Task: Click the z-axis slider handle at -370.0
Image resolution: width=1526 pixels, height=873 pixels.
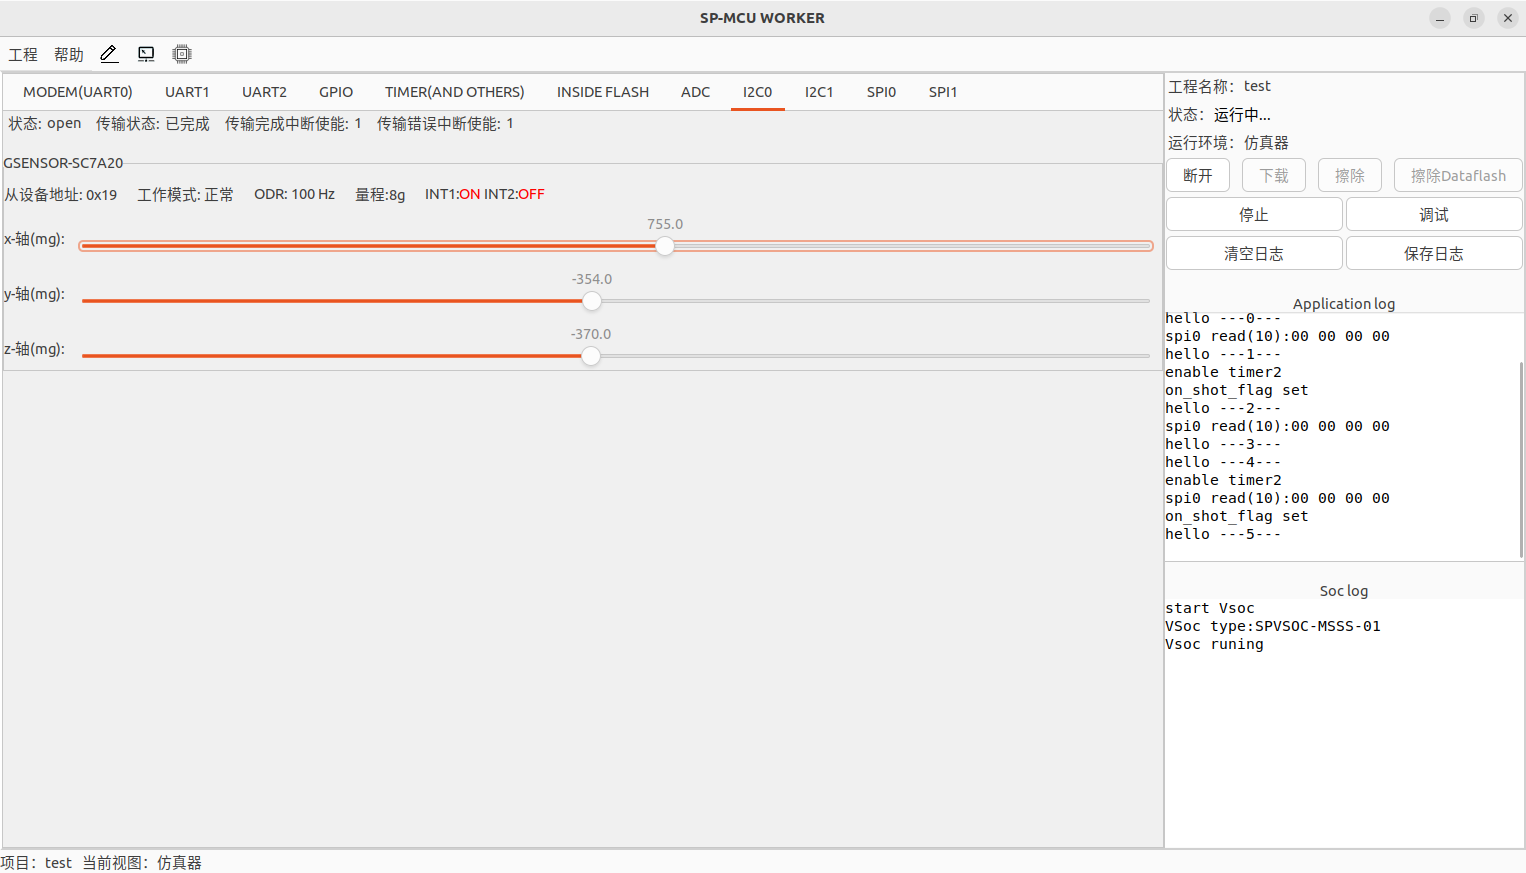Action: [591, 356]
